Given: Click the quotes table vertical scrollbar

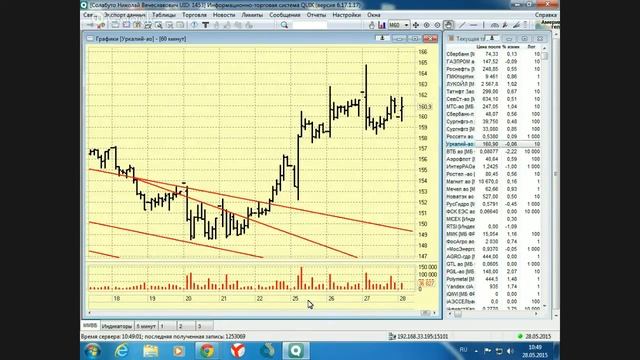Looking at the screenshot, I should click(545, 178).
